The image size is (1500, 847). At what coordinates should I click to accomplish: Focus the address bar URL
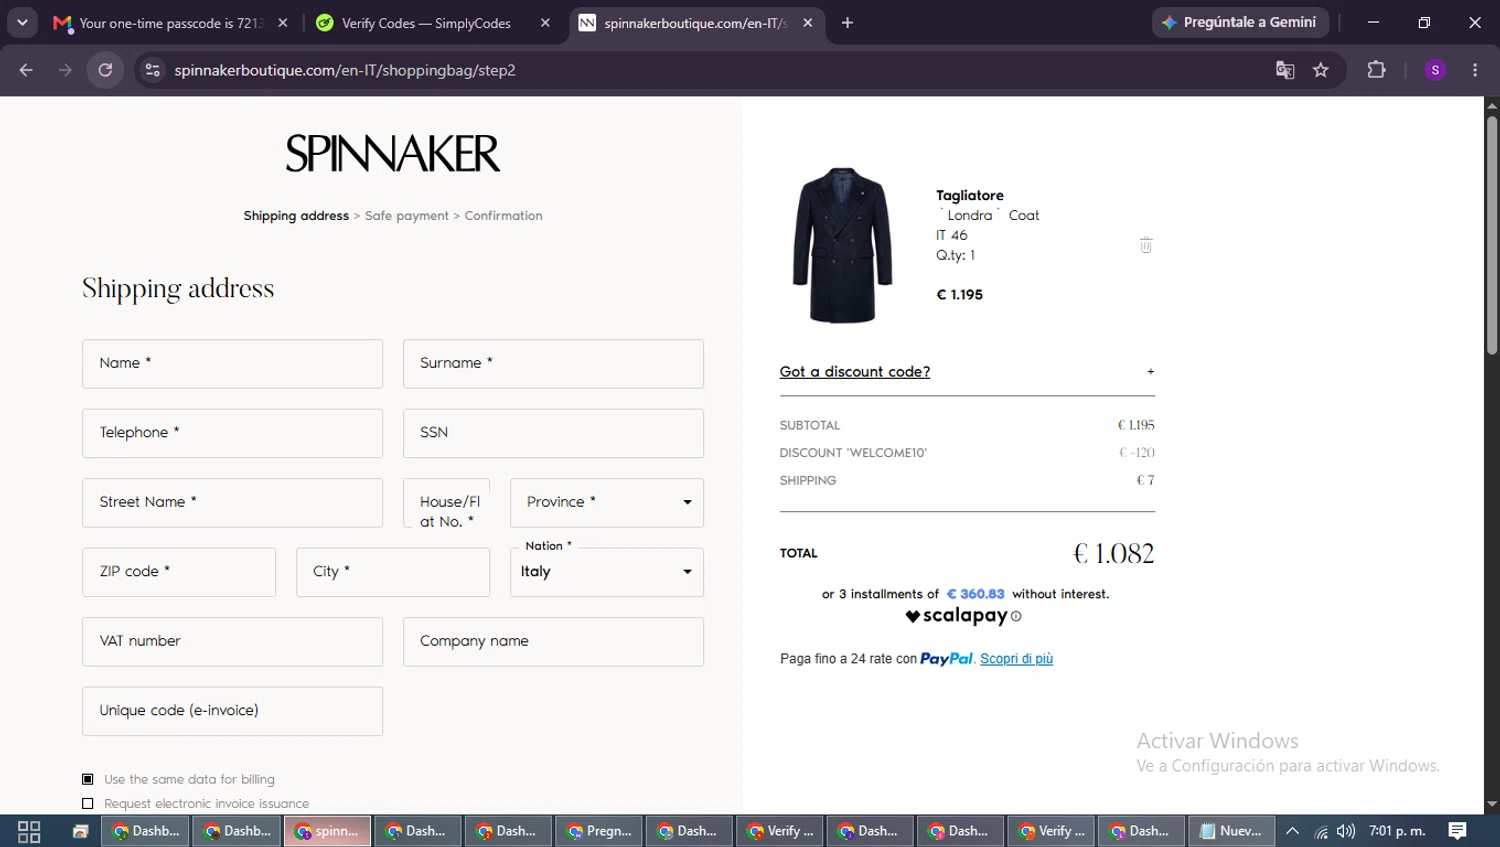point(345,70)
